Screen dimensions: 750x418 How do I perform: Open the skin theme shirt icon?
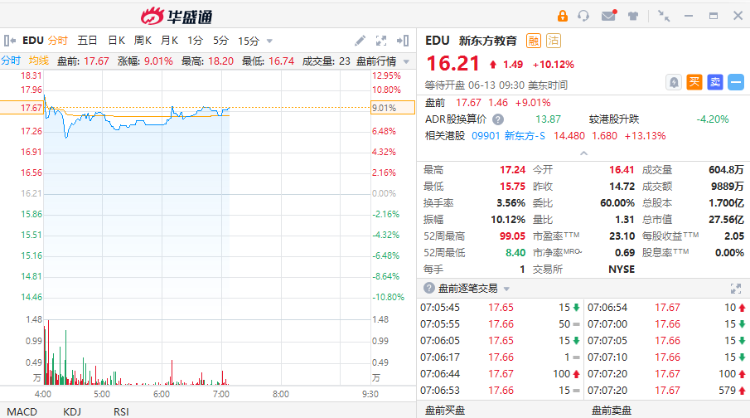point(633,16)
